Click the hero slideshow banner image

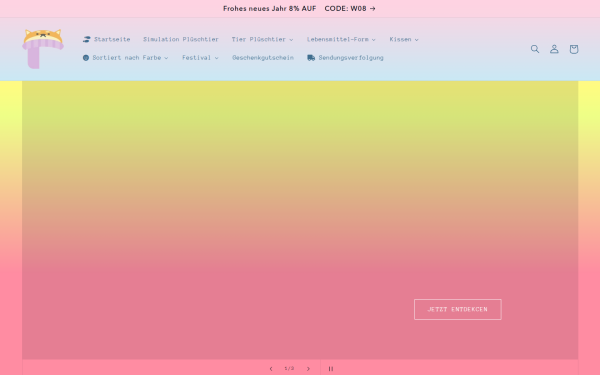(300, 220)
